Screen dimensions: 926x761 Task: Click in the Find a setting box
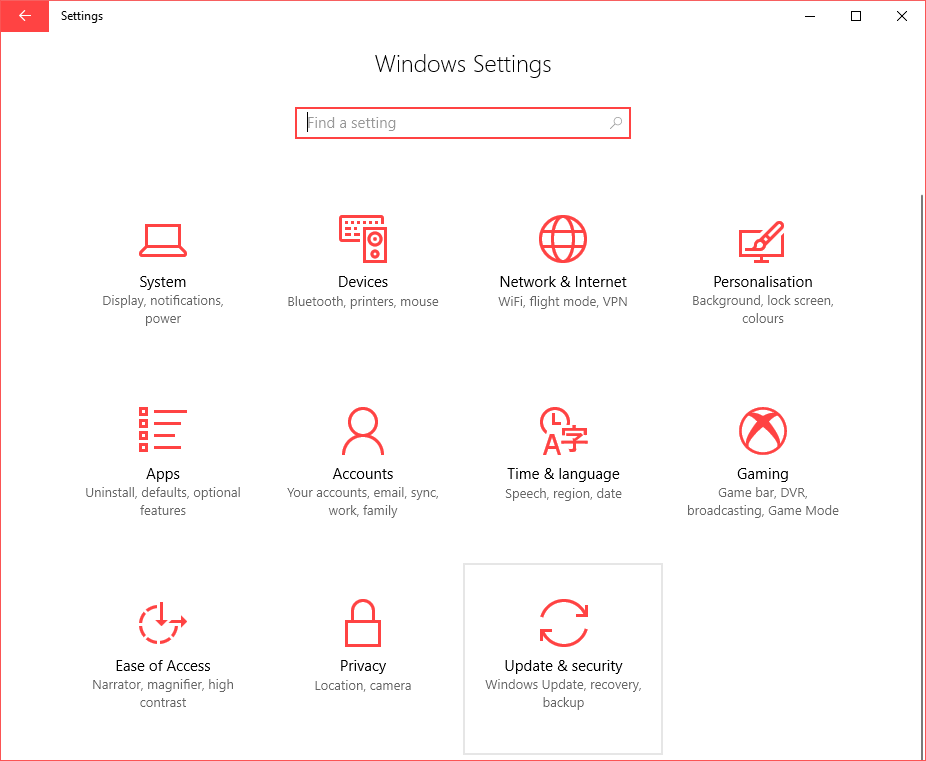450,123
